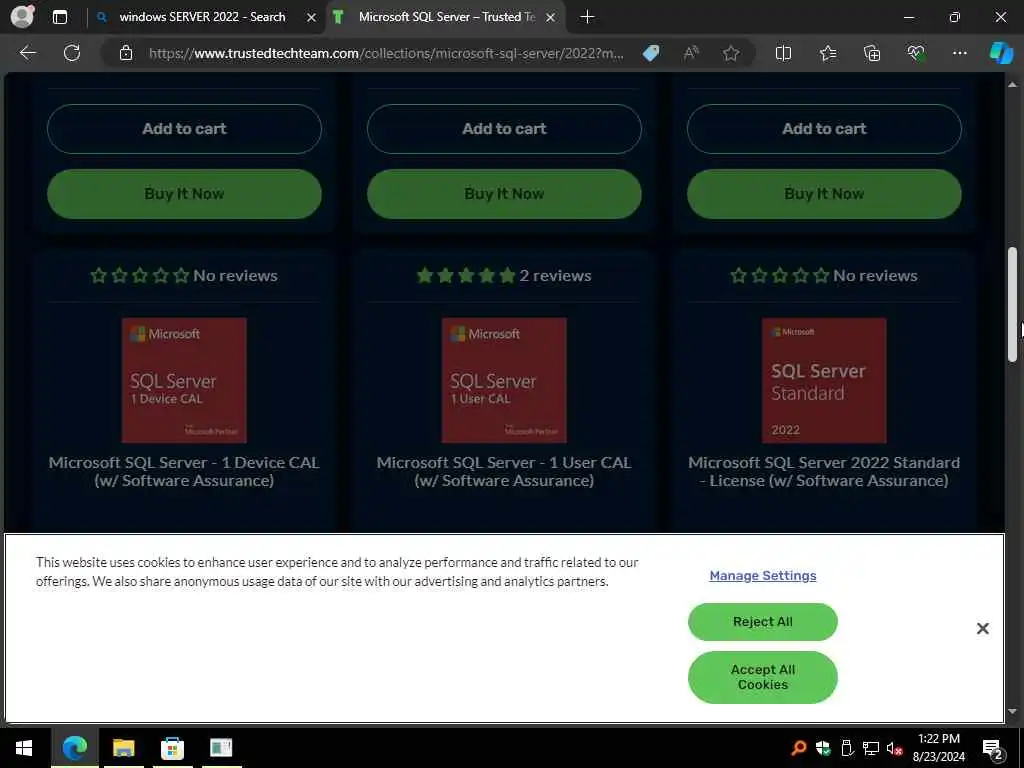Screen dimensions: 1024x768
Task: Open split screen icon
Action: coord(783,53)
